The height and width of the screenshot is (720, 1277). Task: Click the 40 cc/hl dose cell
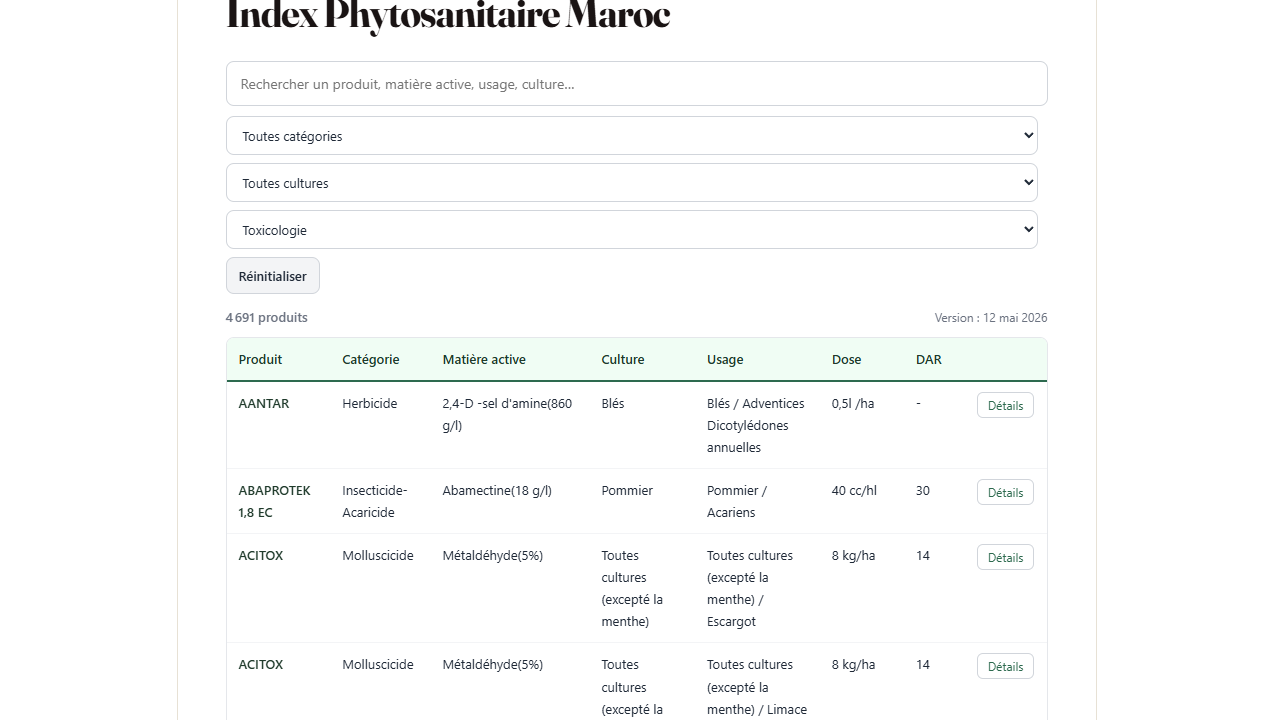pos(854,490)
